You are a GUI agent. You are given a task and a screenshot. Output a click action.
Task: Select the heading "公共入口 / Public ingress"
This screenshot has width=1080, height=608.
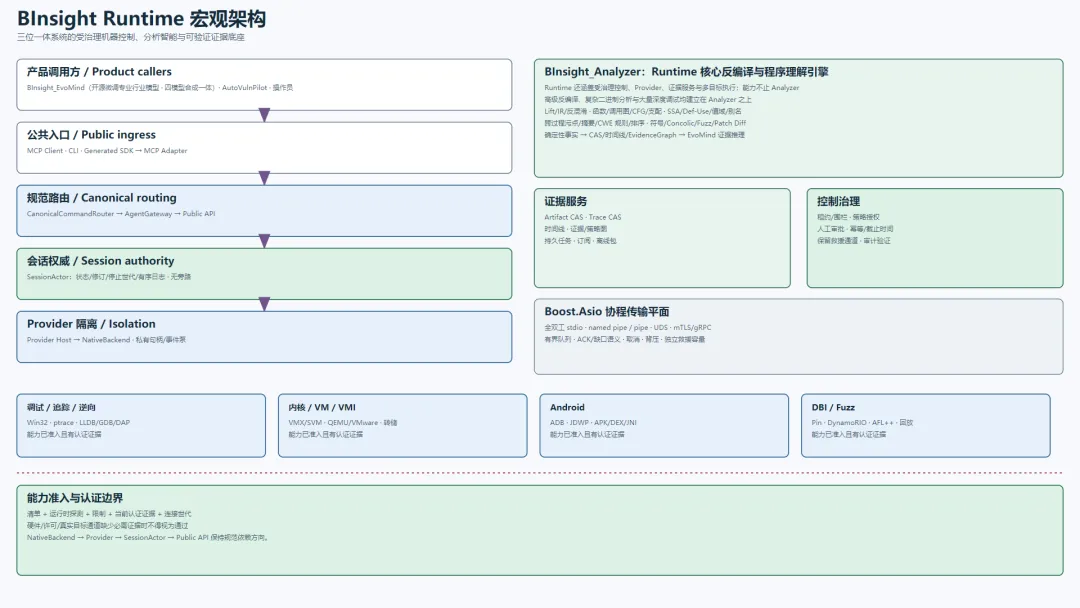[x=91, y=135]
